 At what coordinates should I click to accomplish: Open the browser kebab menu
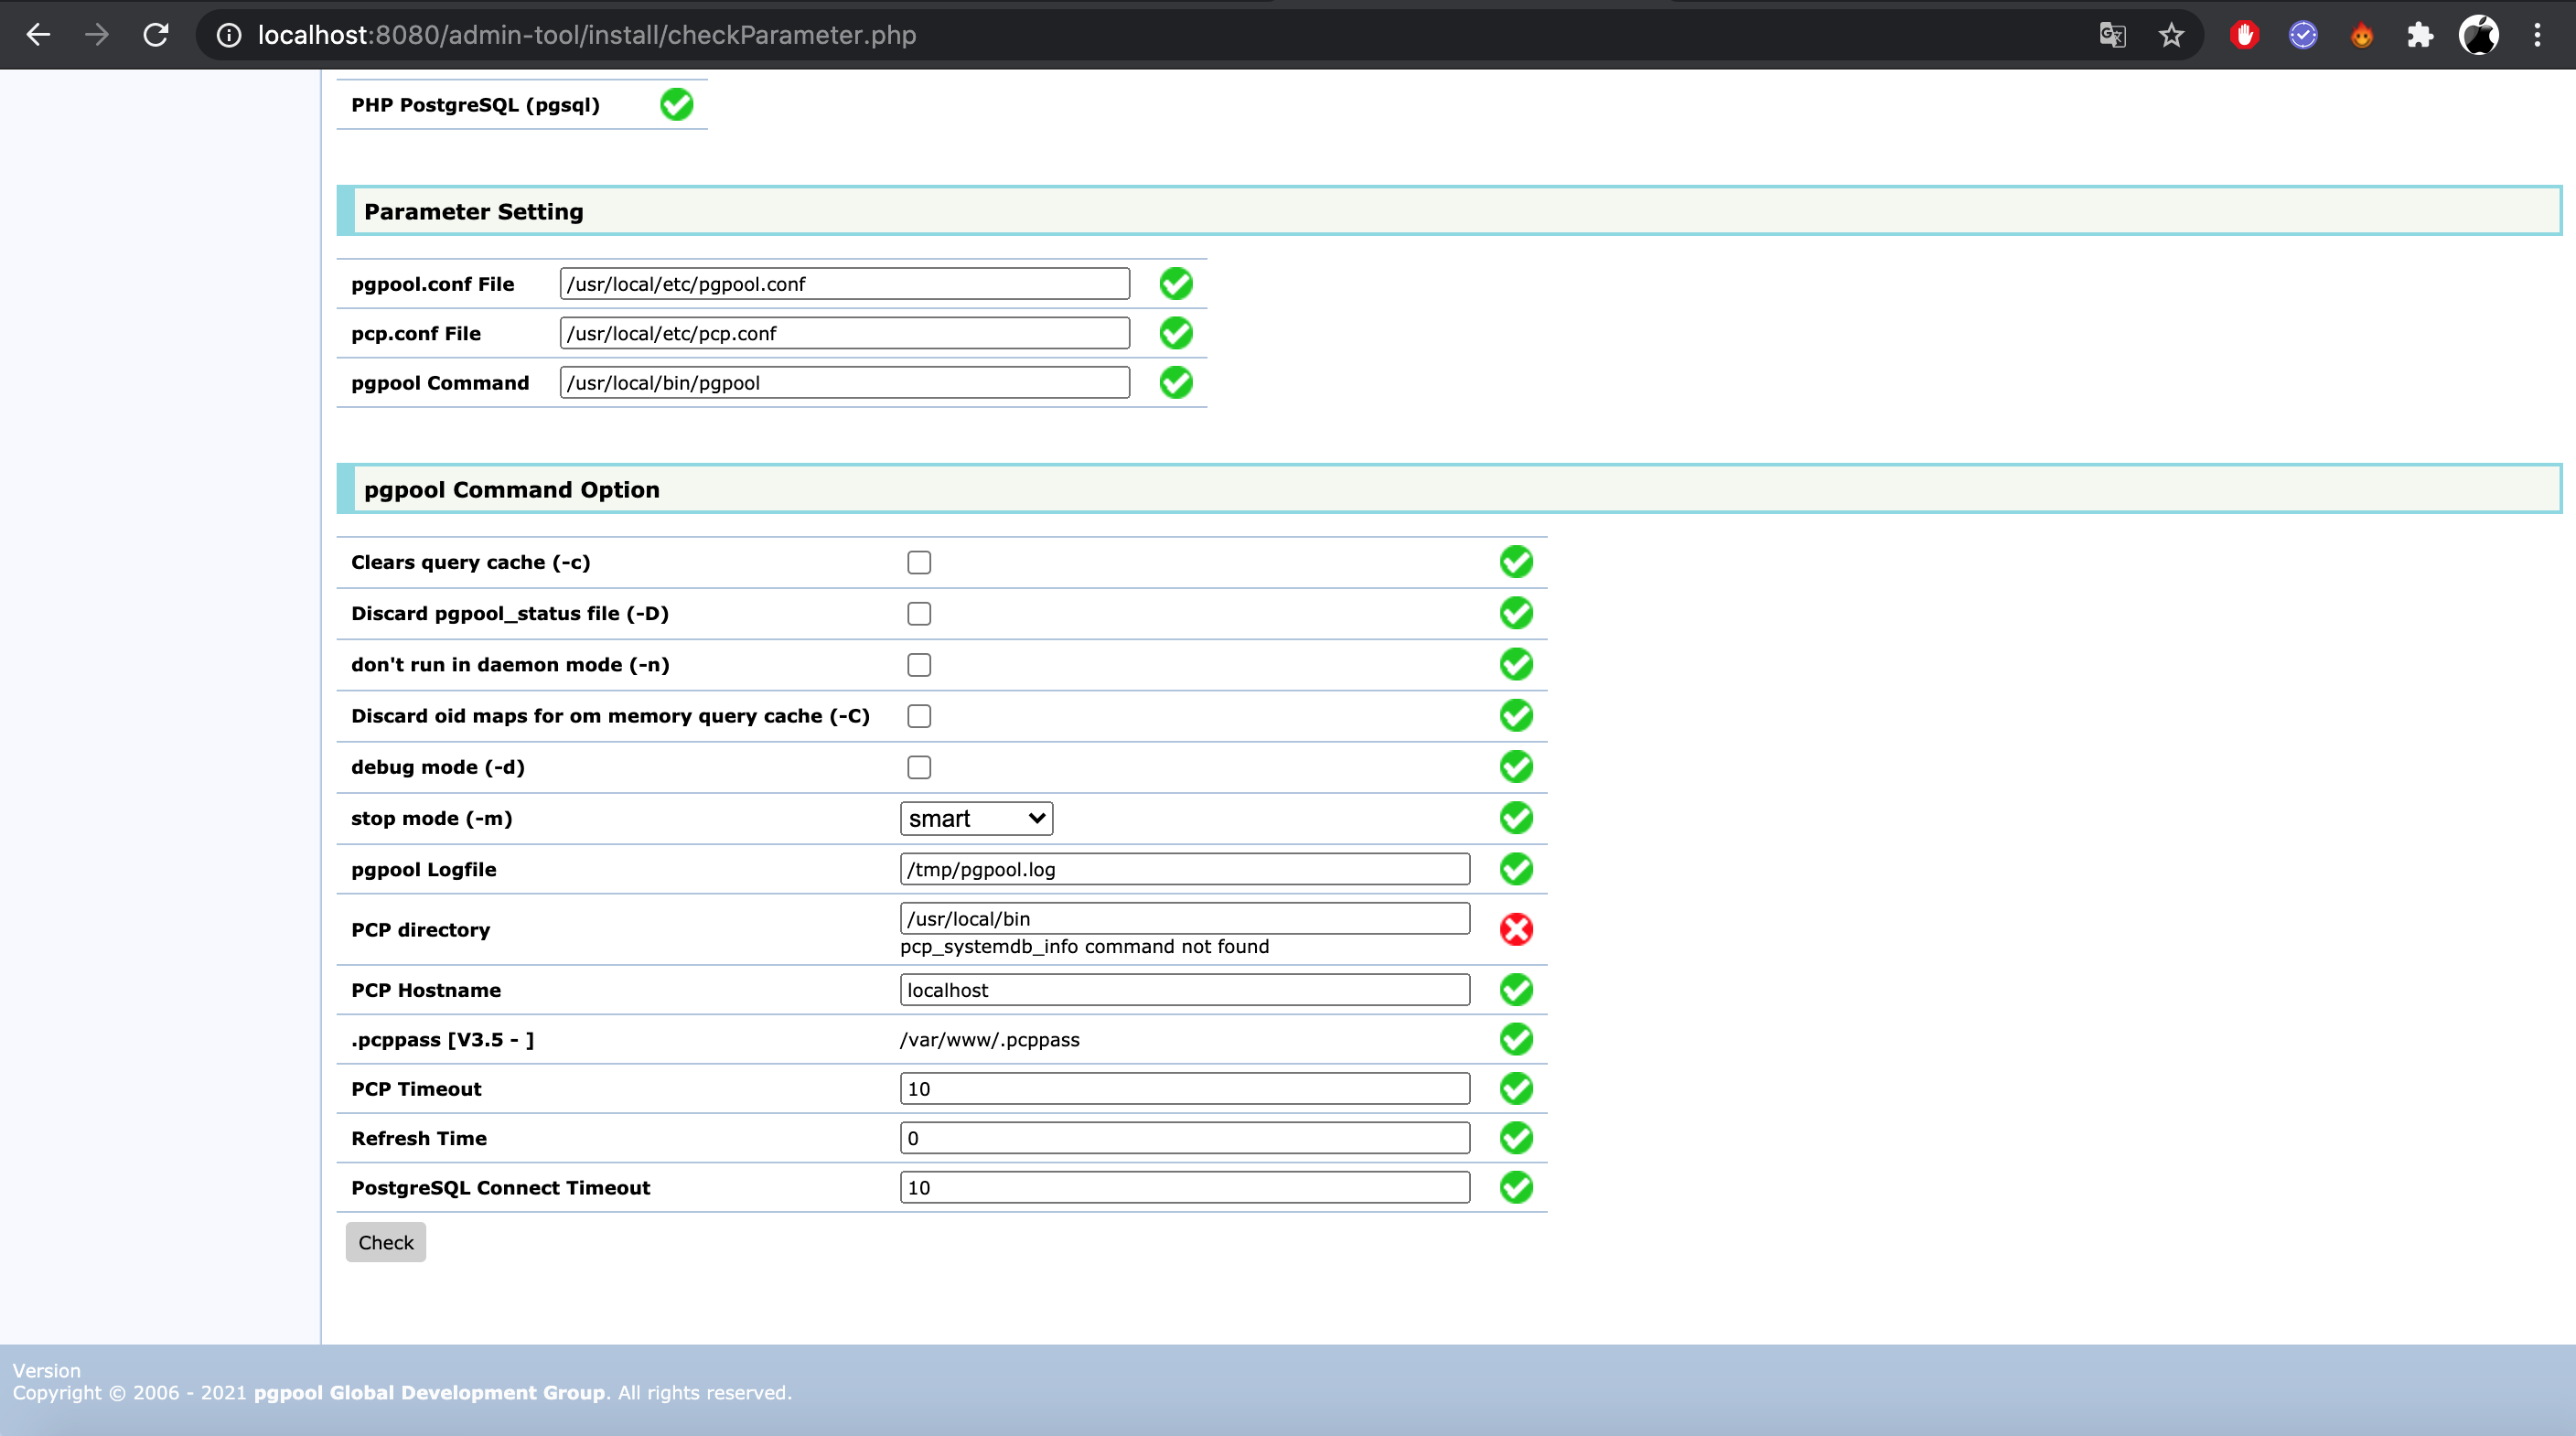click(x=2538, y=35)
